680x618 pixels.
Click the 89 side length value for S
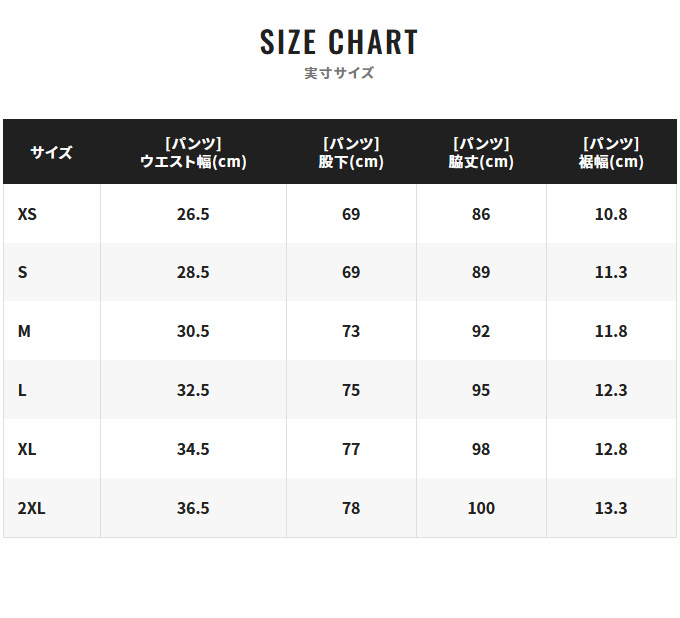481,272
